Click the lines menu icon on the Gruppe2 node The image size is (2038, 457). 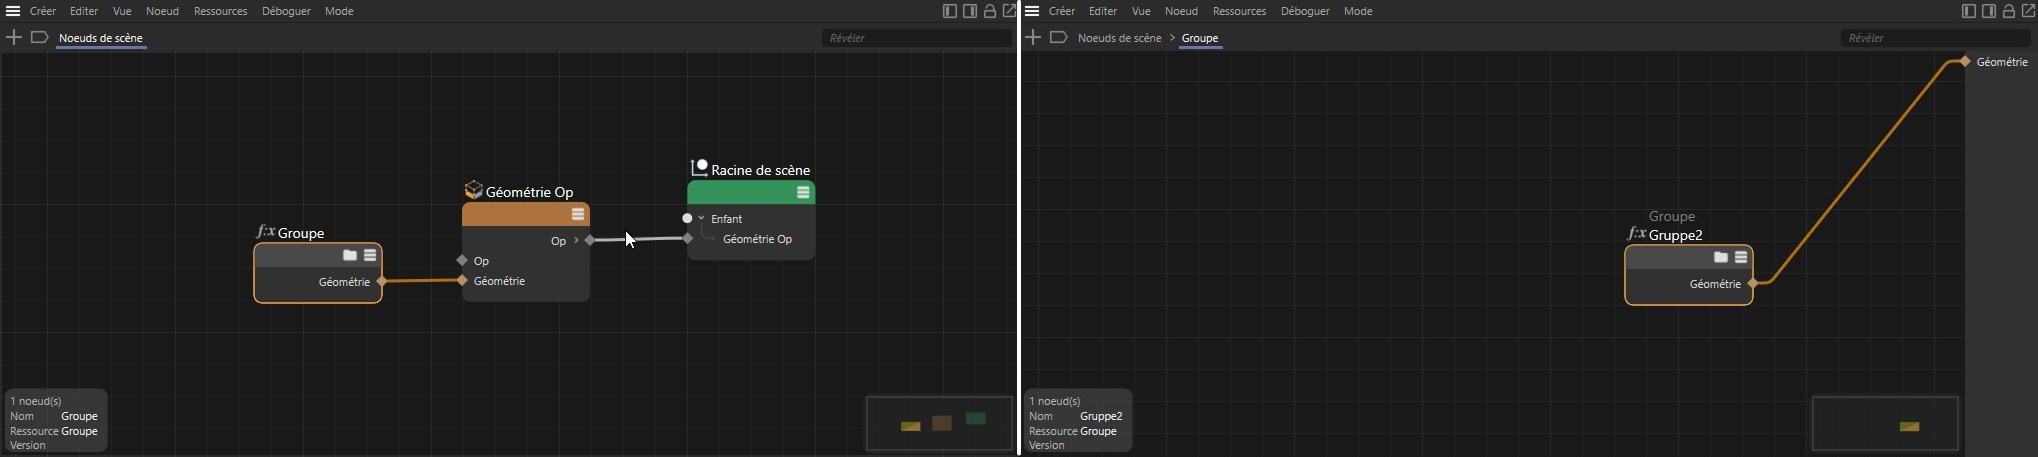point(1741,257)
